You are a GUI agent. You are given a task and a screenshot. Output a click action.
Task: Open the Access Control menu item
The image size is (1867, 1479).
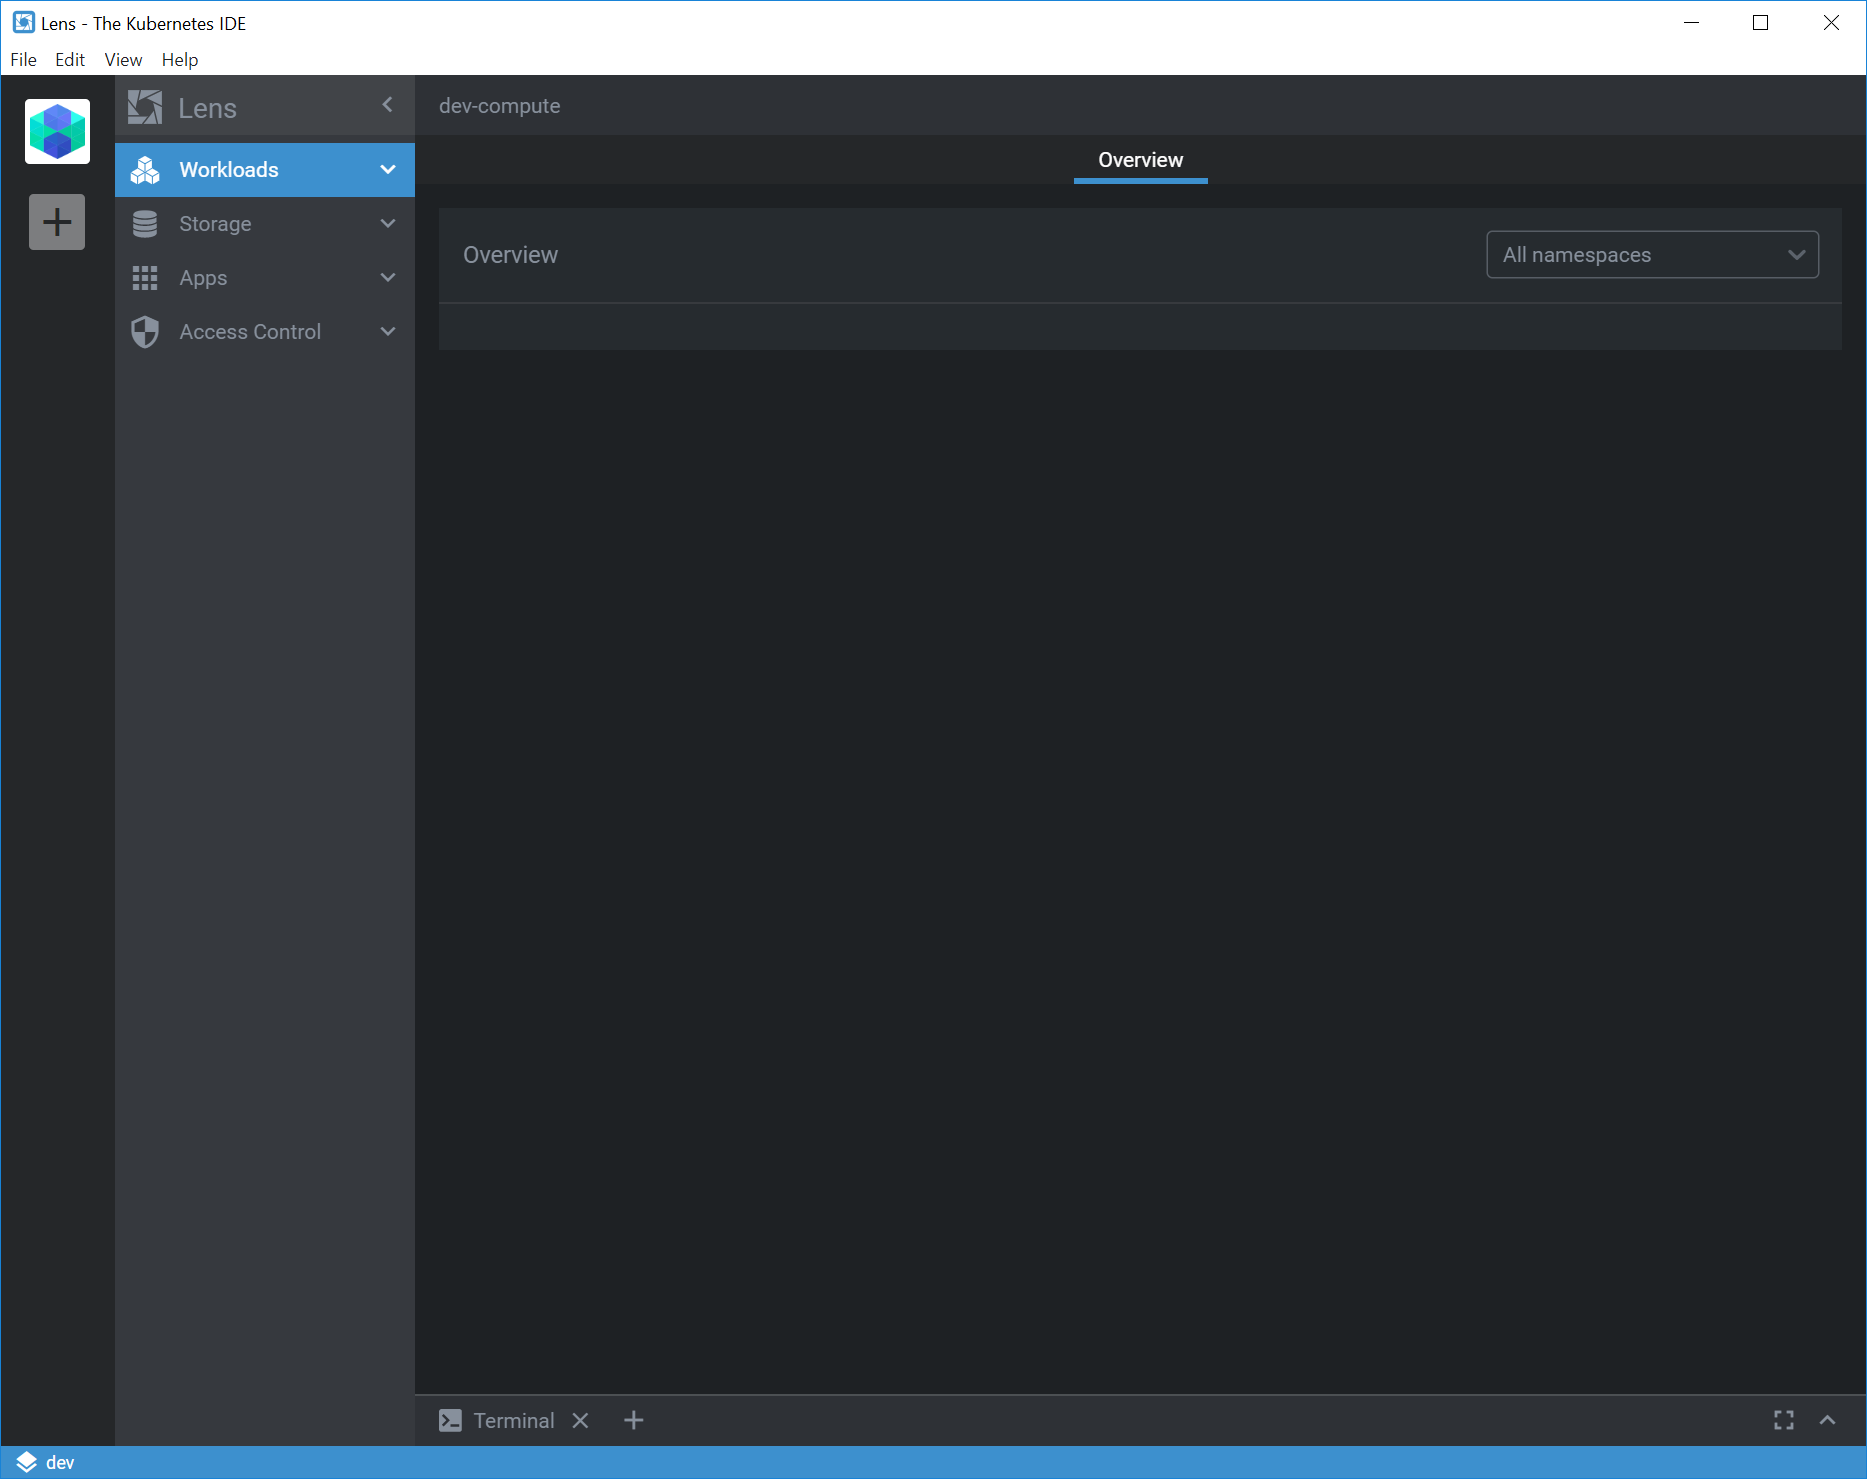click(265, 332)
